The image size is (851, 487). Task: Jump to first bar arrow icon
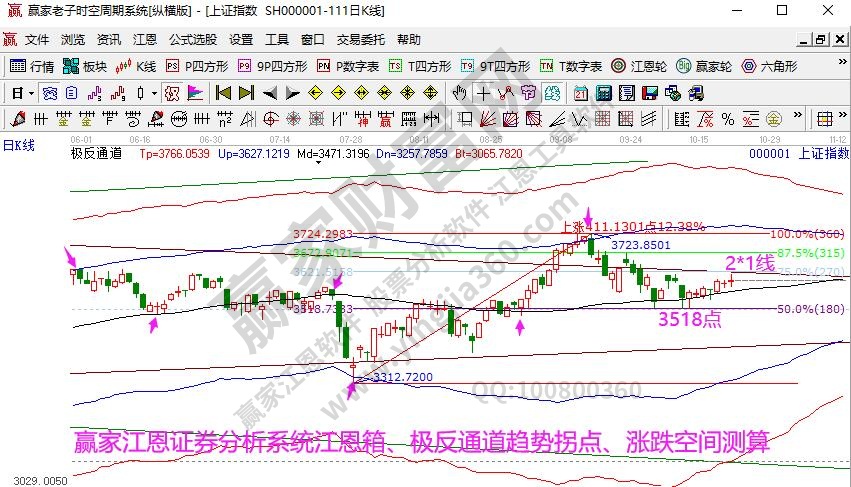pyautogui.click(x=222, y=93)
